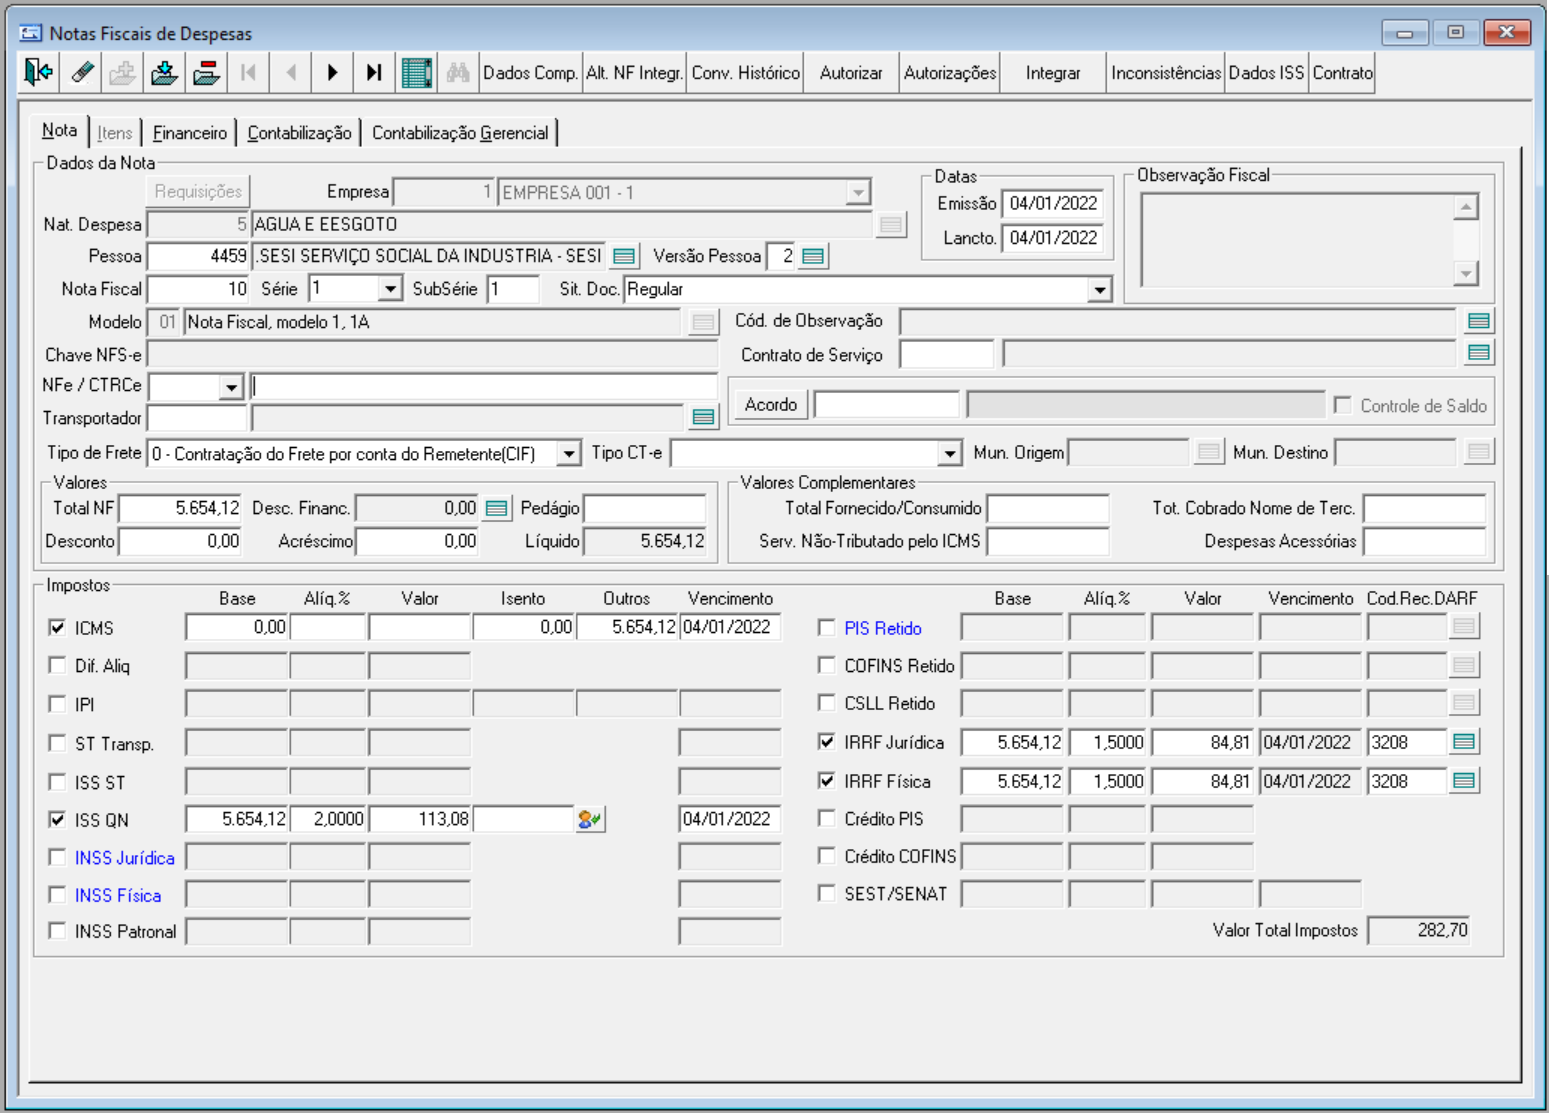
Task: Click the Emissão date field
Action: coord(1053,204)
